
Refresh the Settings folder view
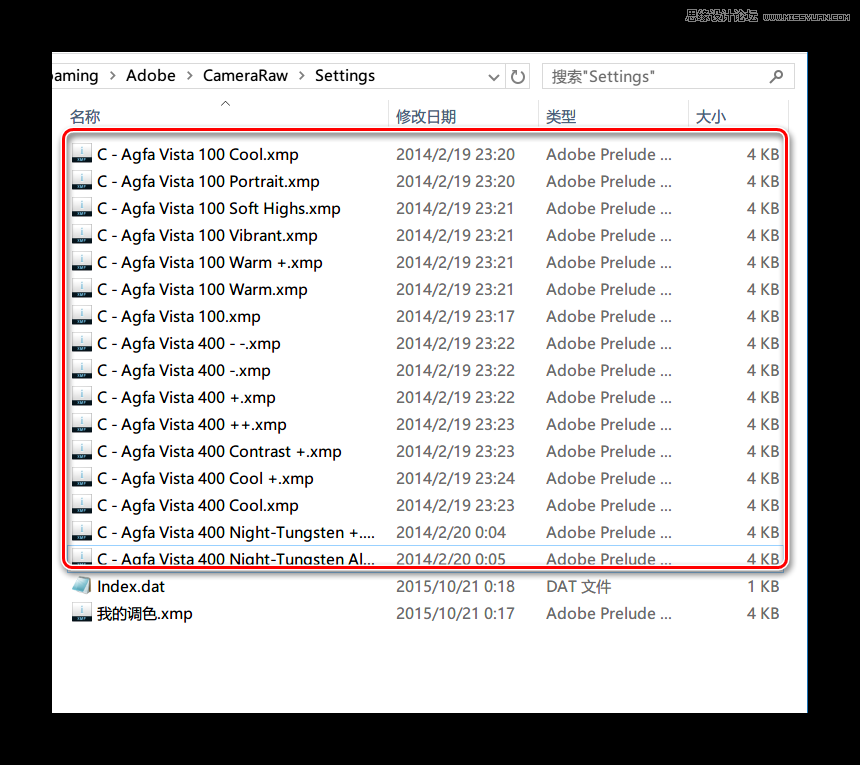[518, 76]
